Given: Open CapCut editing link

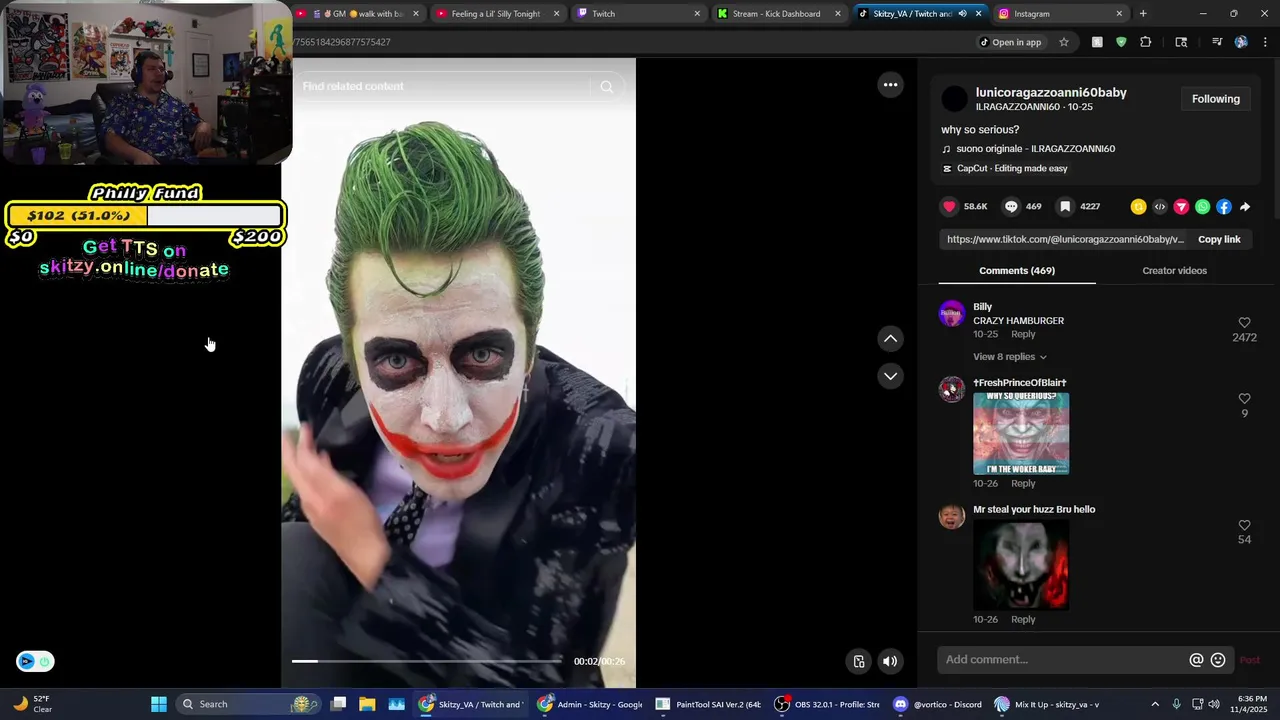Looking at the screenshot, I should 1012,169.
